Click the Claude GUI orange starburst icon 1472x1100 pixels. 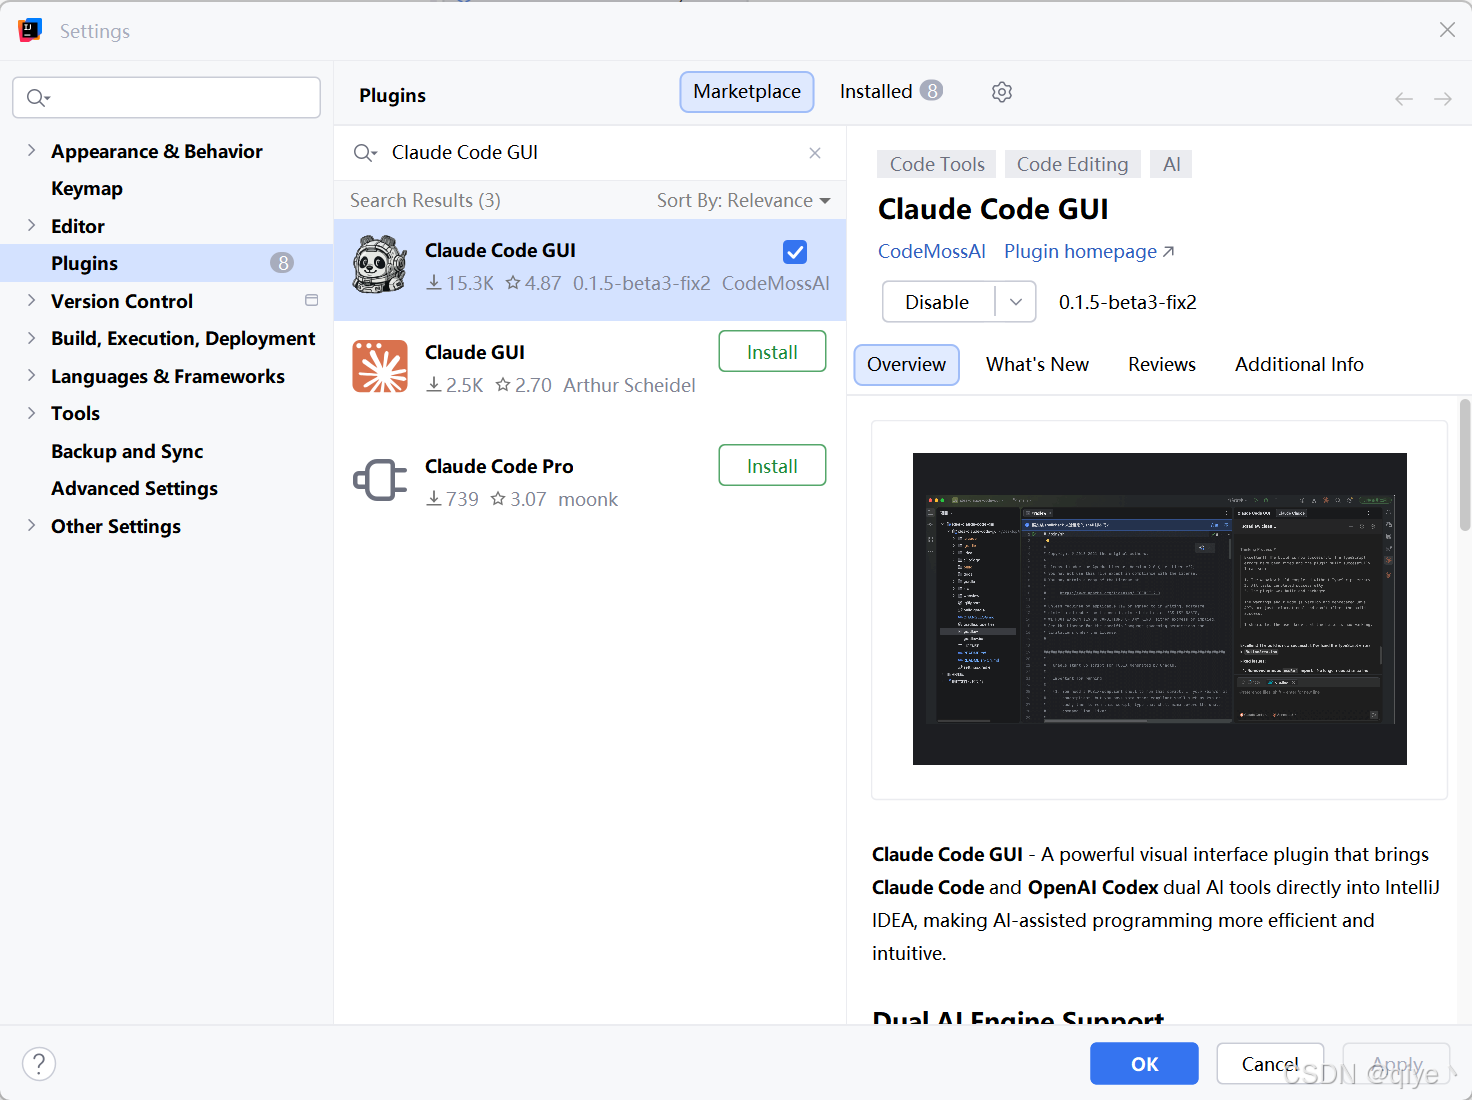[380, 367]
